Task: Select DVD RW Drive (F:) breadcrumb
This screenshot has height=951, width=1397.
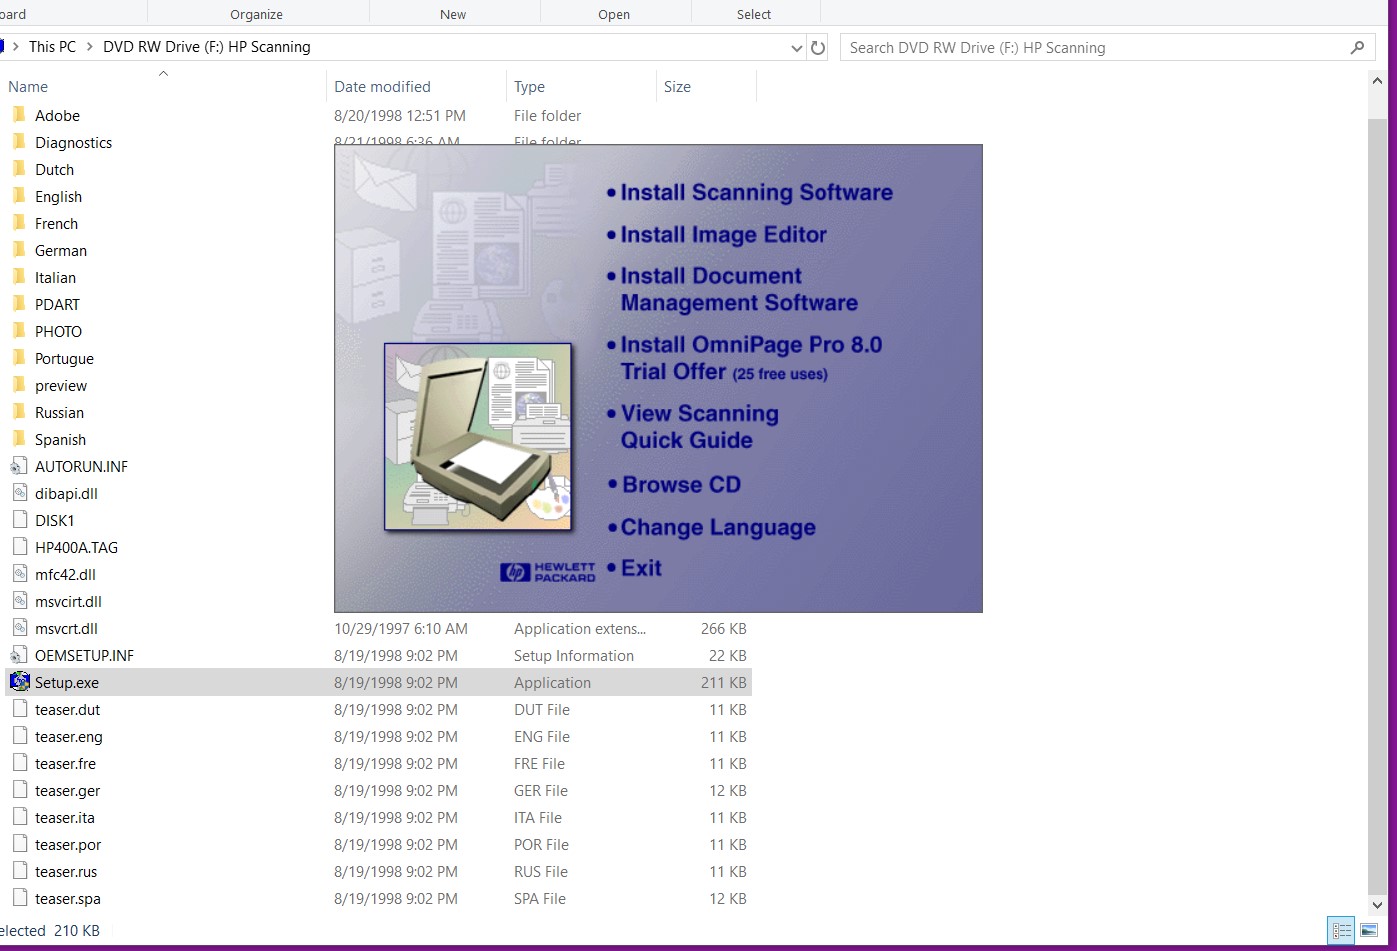Action: (207, 47)
